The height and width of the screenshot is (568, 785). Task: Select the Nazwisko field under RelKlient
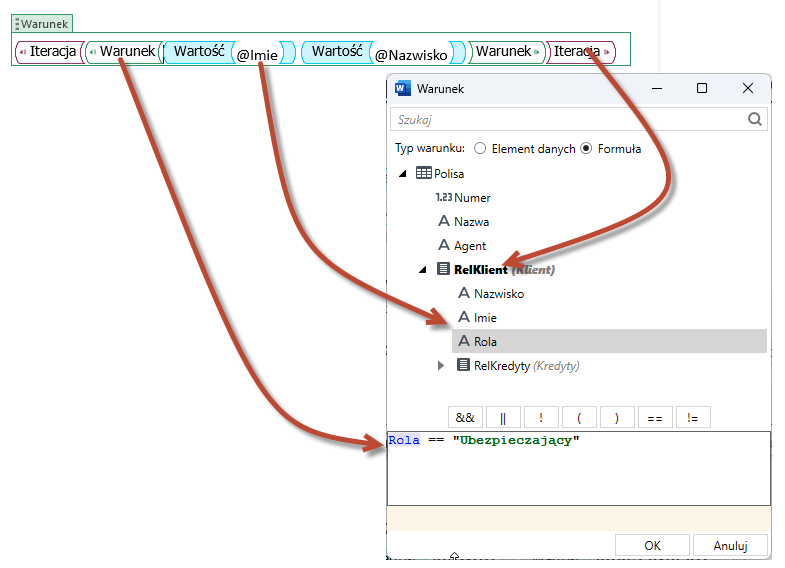pyautogui.click(x=499, y=294)
